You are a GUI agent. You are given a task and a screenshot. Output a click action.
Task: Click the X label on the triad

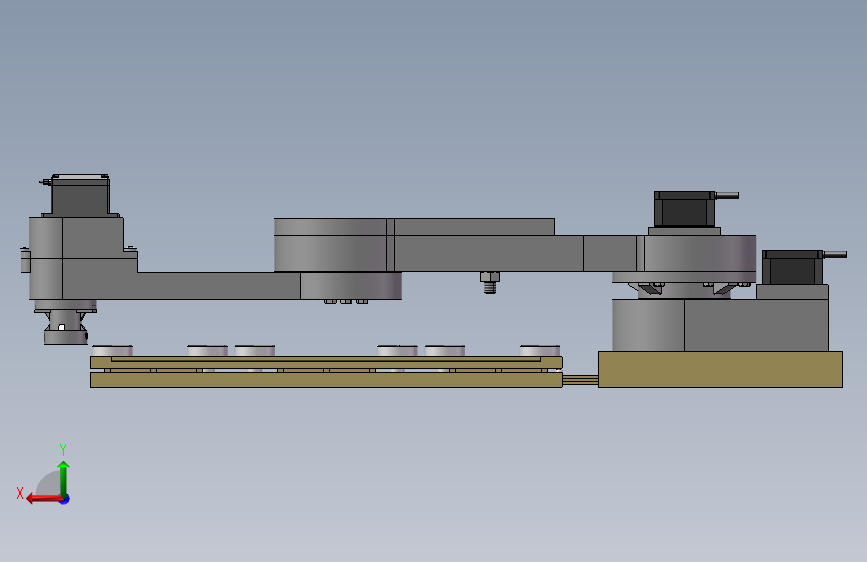point(20,493)
